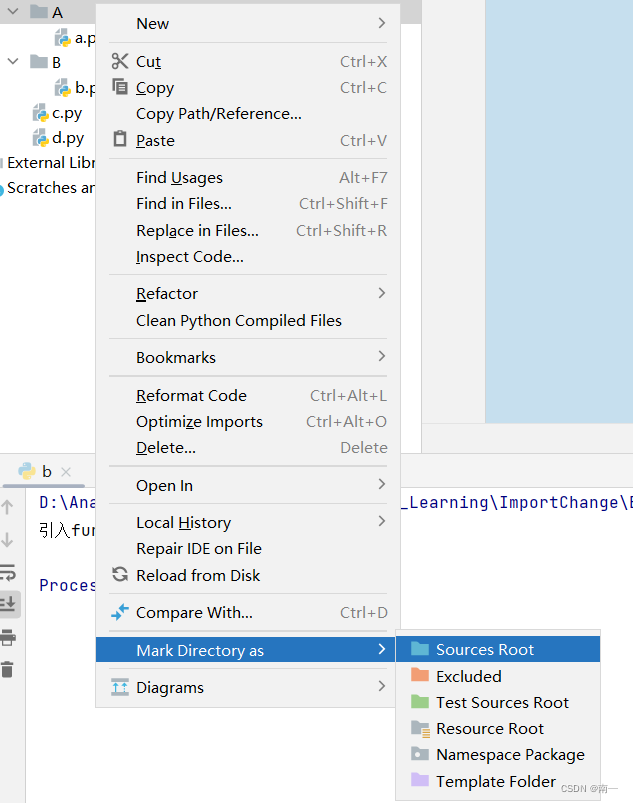633x803 pixels.
Task: Select Replace in Files... menu entry
Action: 248,230
